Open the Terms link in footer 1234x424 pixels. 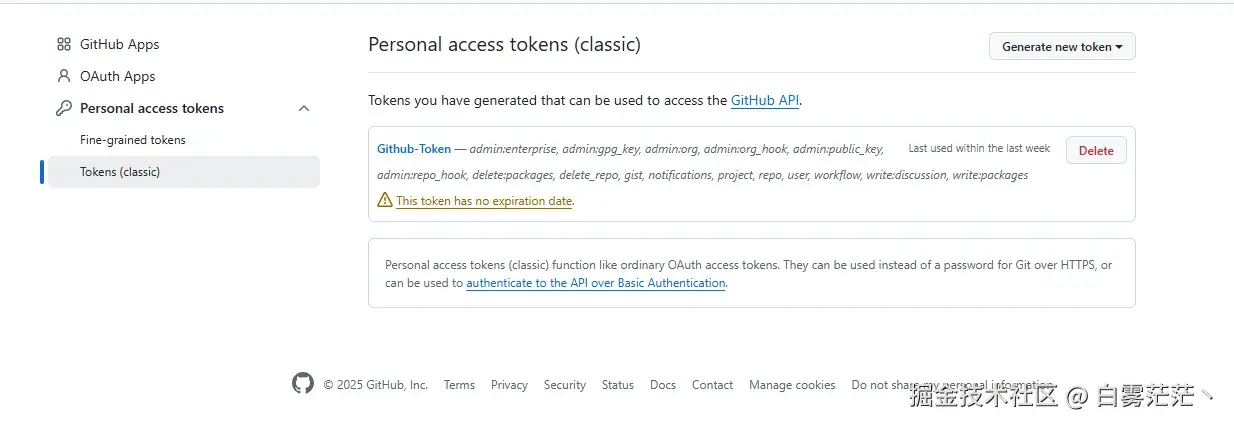coord(459,385)
